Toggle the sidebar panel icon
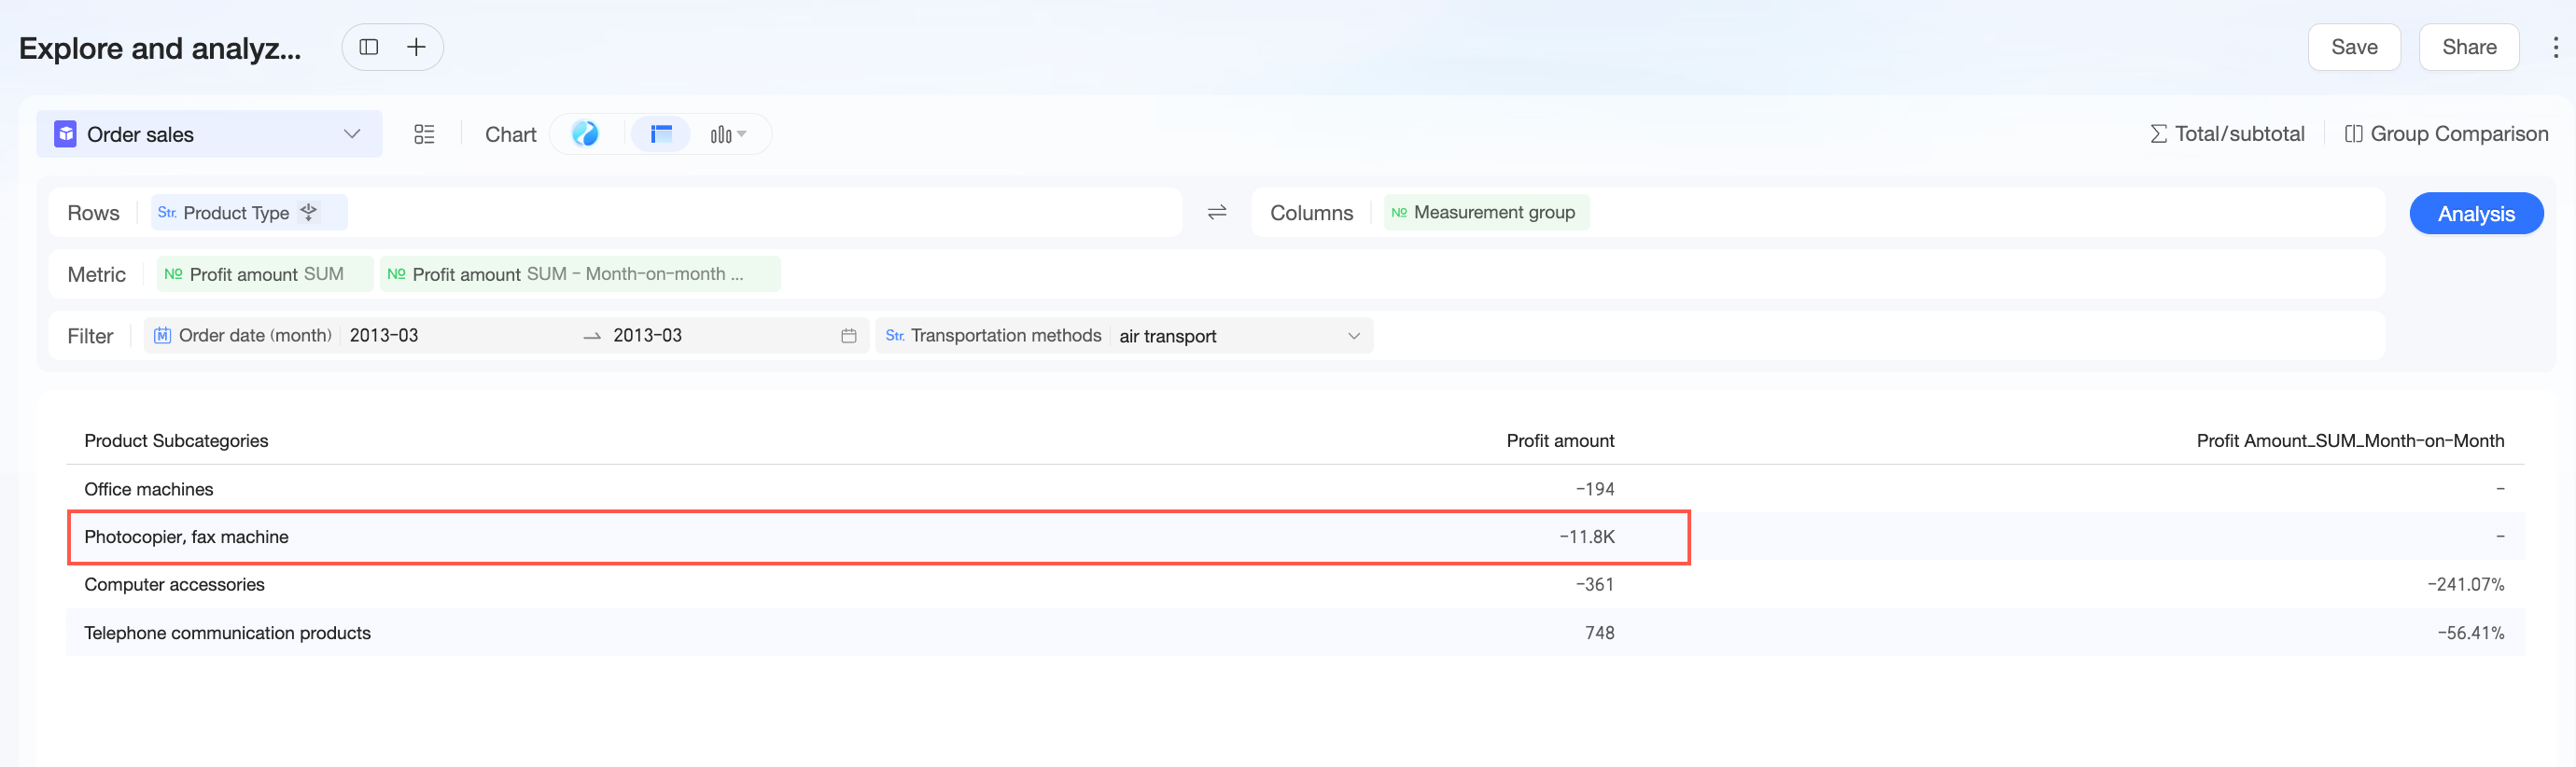This screenshot has width=2576, height=767. point(369,47)
